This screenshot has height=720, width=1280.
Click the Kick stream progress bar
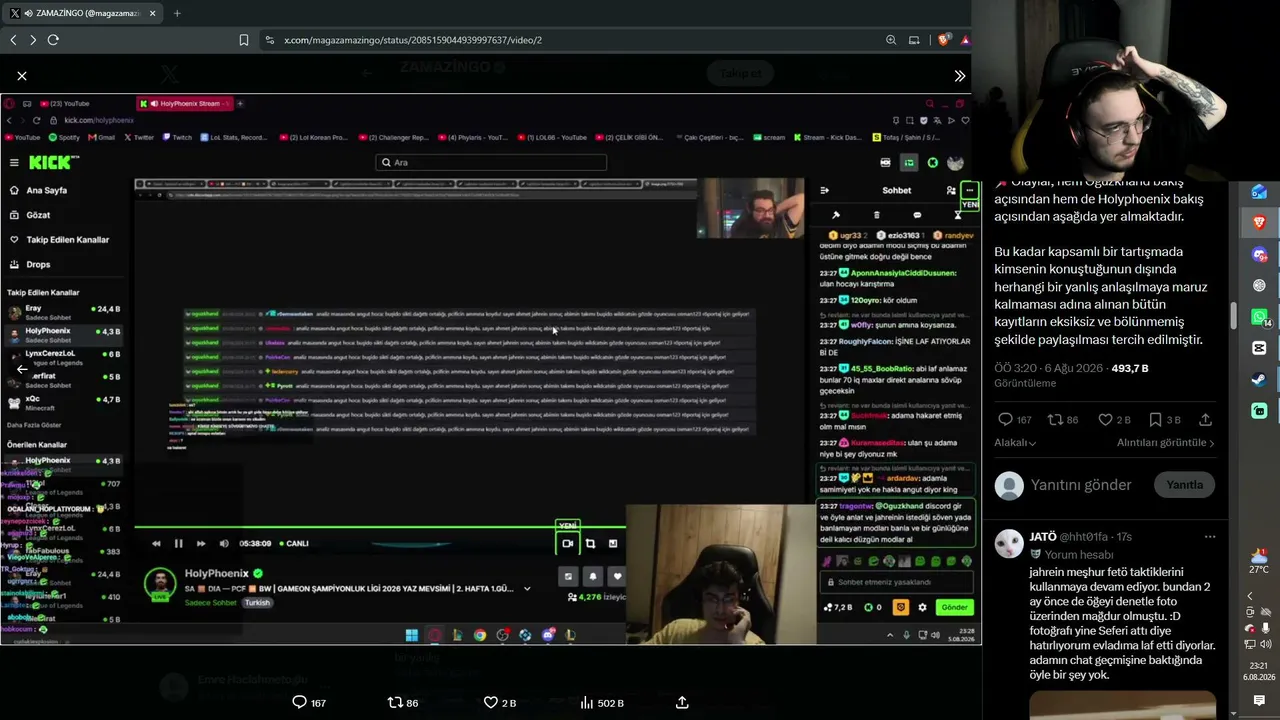tap(380, 527)
